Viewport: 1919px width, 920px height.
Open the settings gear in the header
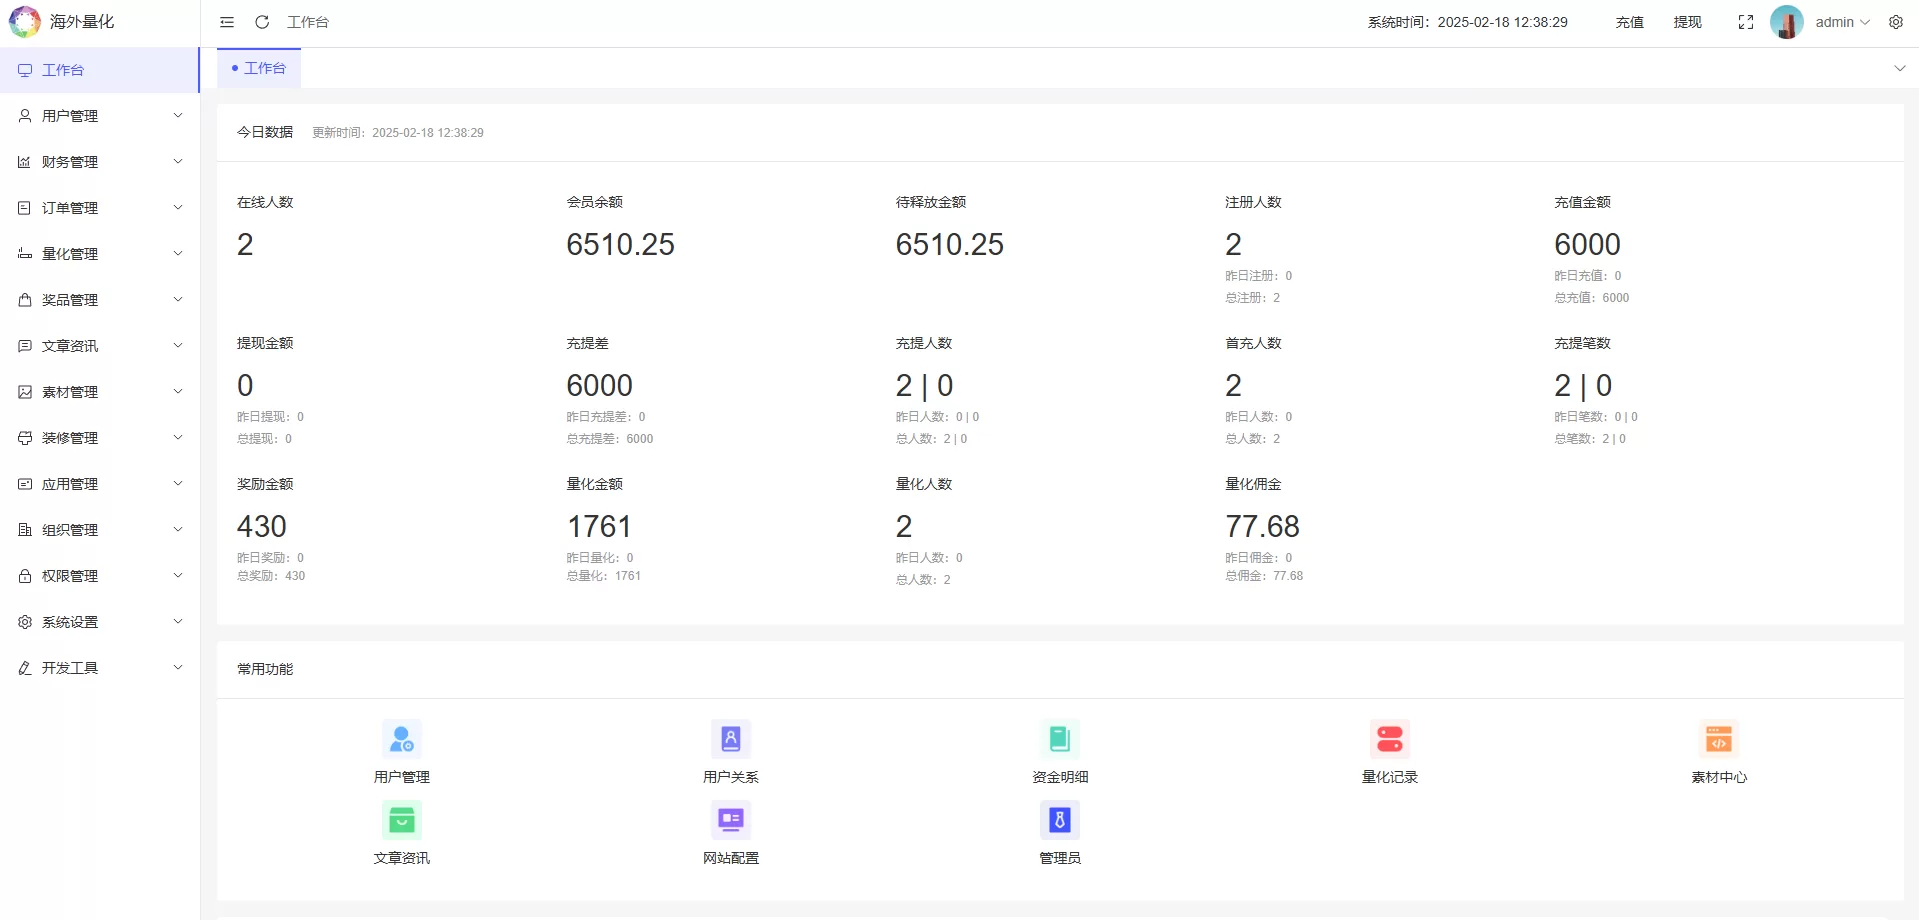click(x=1895, y=22)
